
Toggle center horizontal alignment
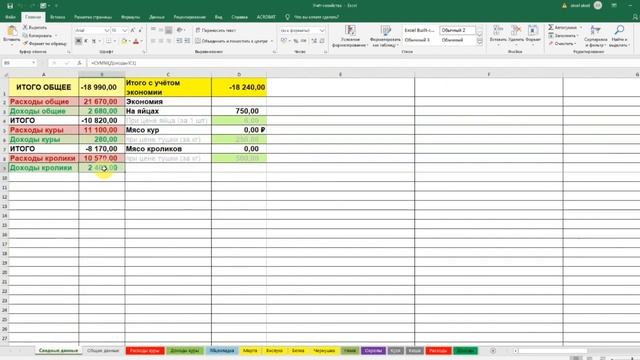pos(161,41)
